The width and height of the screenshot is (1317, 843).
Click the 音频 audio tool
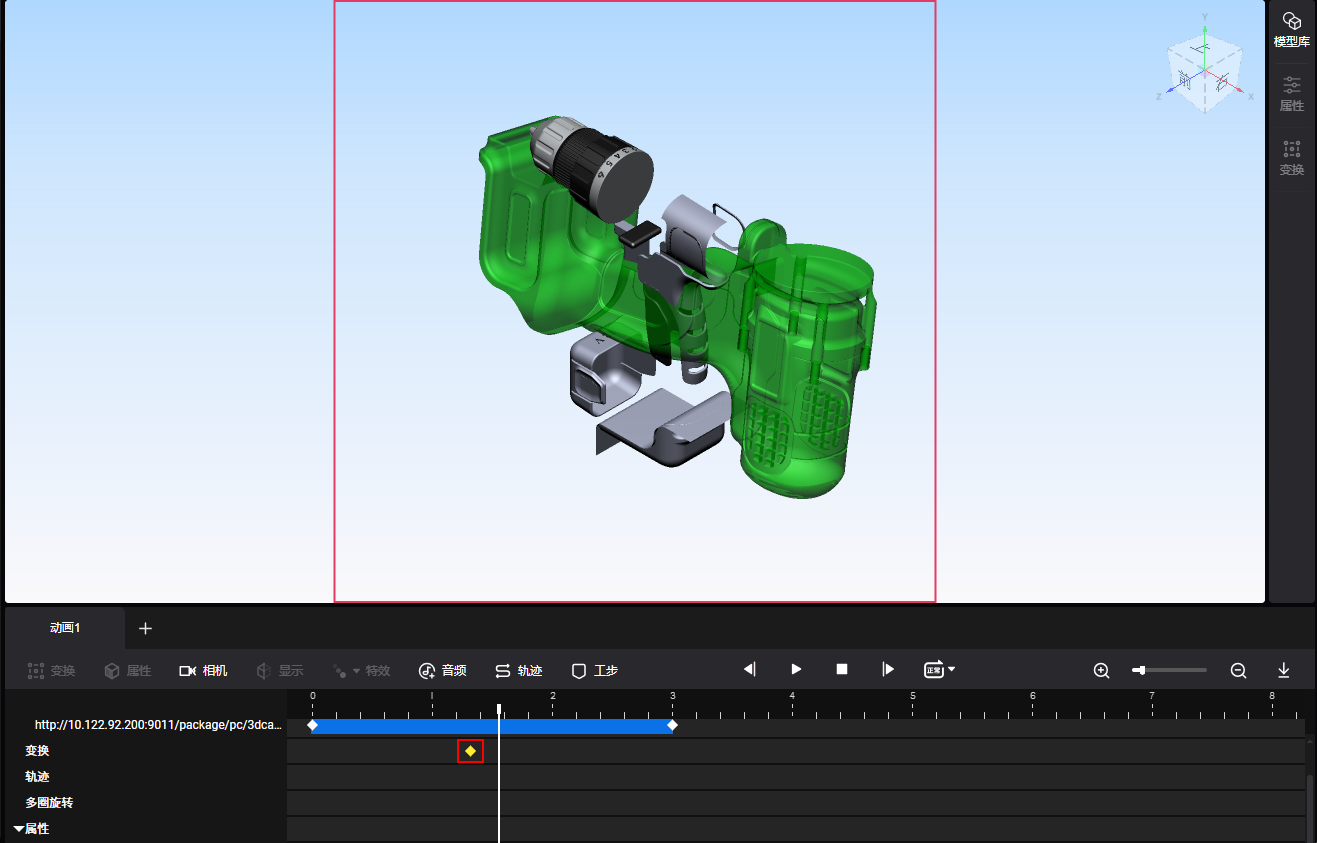[x=442, y=670]
